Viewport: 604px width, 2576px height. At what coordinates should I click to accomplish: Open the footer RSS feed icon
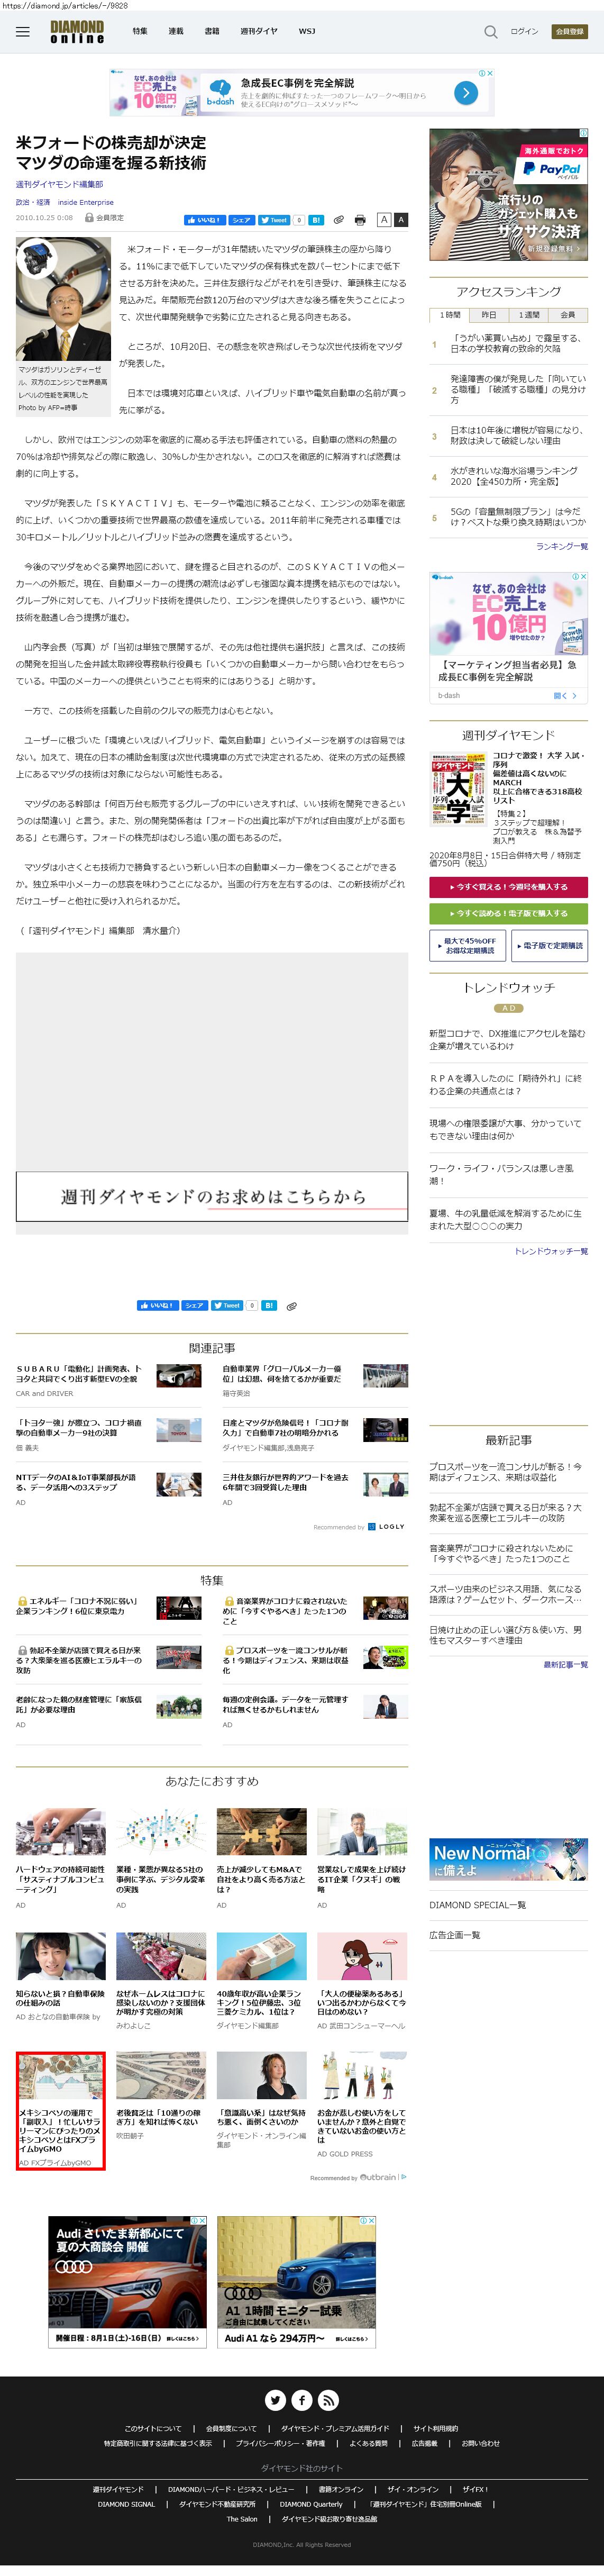click(328, 2399)
